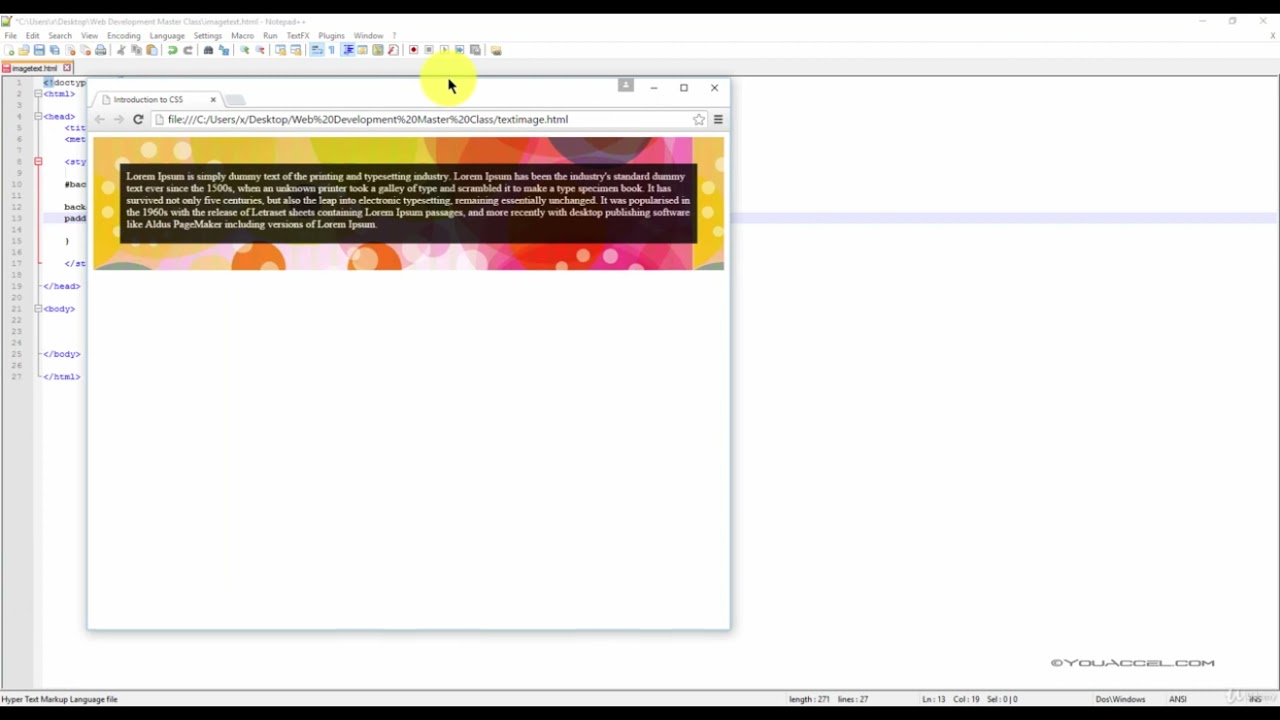Open the Settings menu
Viewport: 1280px width, 720px height.
pyautogui.click(x=207, y=36)
